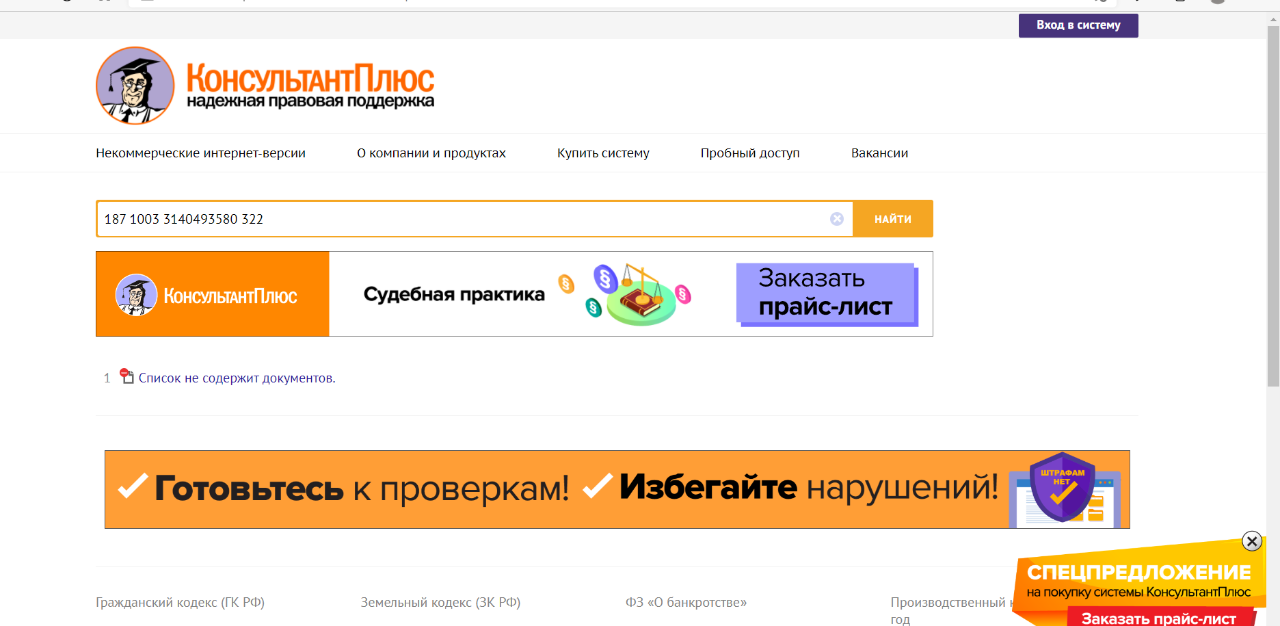Go to Купить систему section
This screenshot has width=1280, height=626.
pos(603,153)
